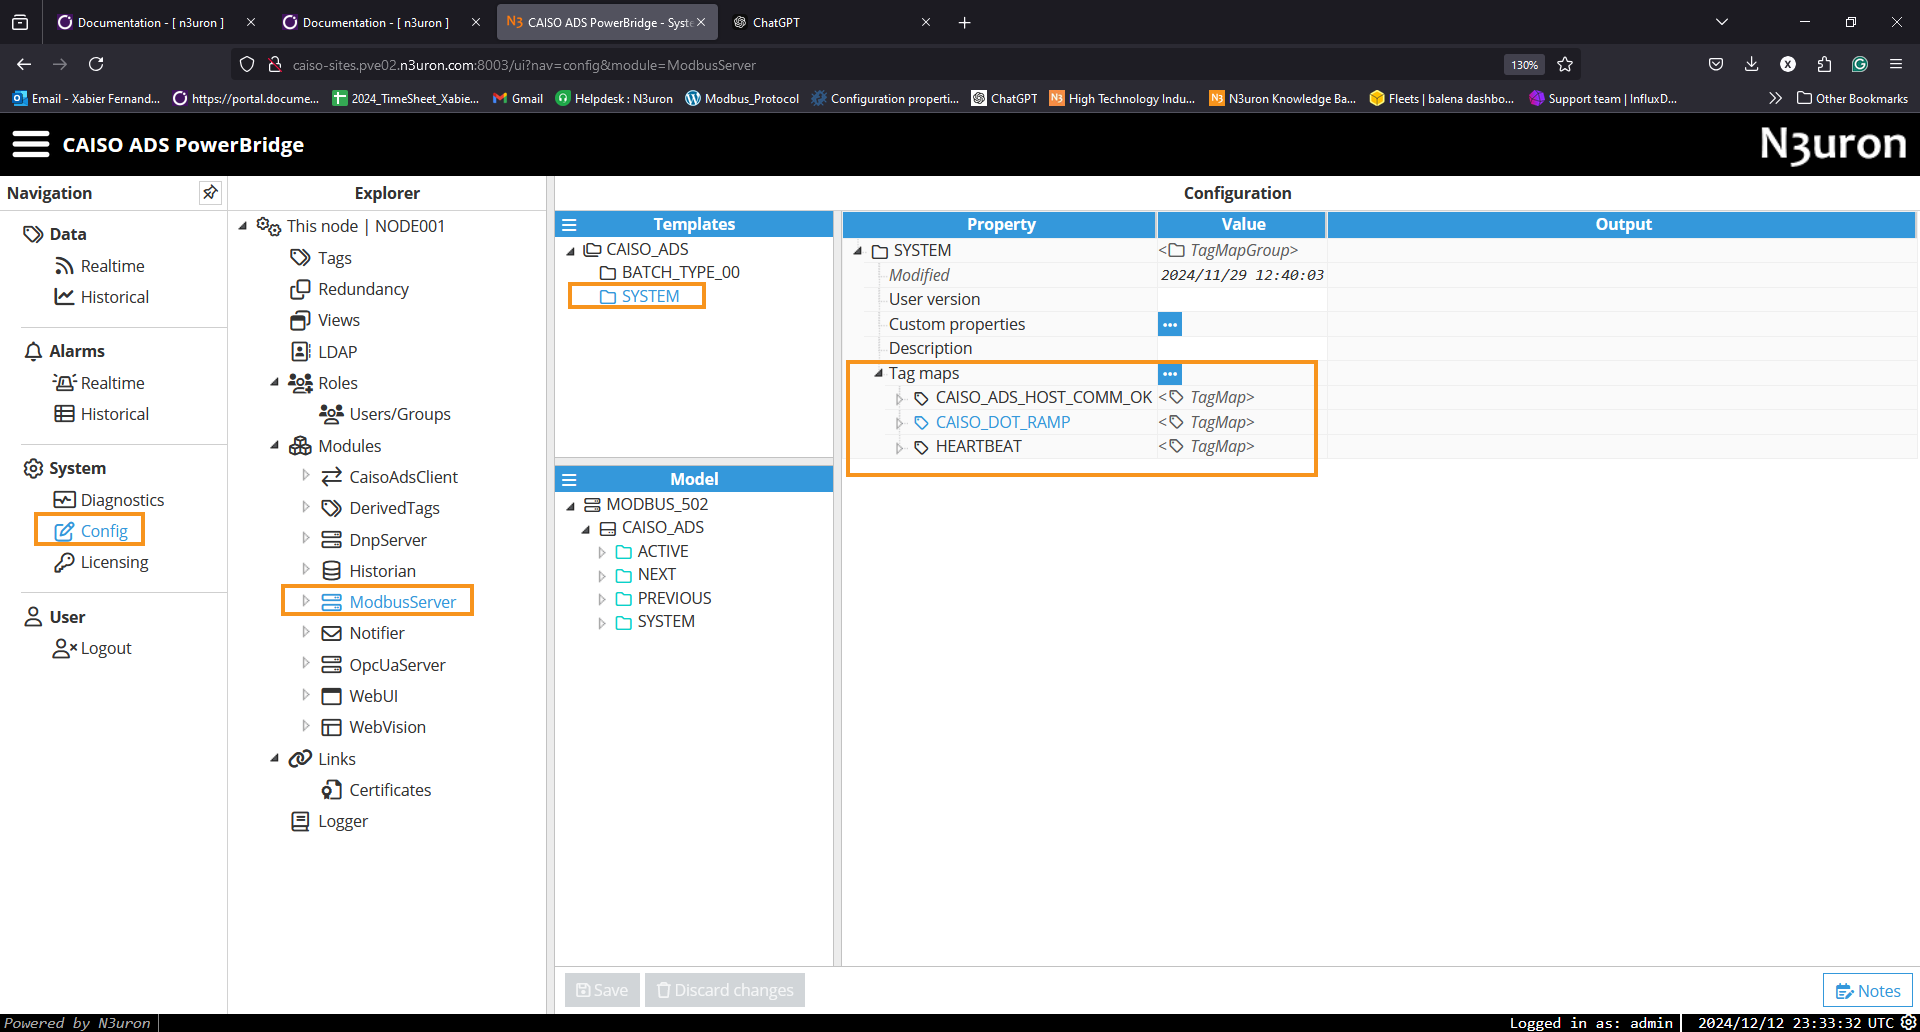Open Realtime data under the Data section
This screenshot has height=1032, width=1920.
tap(99, 266)
